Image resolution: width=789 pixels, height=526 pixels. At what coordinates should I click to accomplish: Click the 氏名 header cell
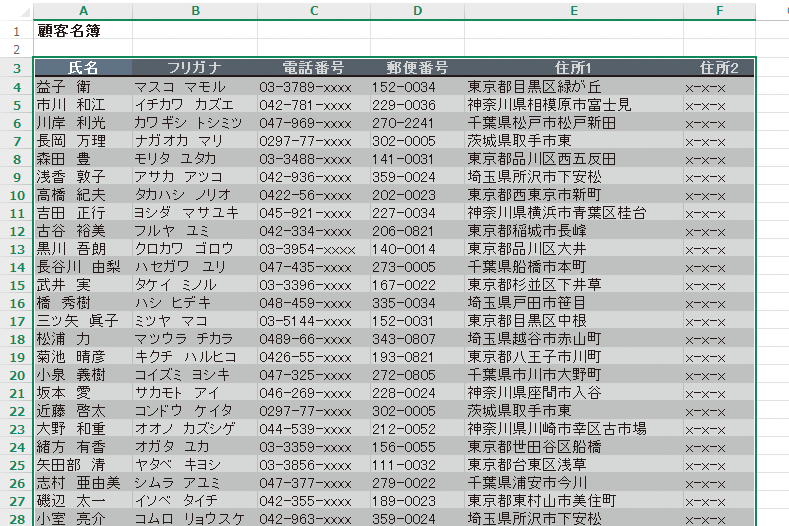coord(83,67)
